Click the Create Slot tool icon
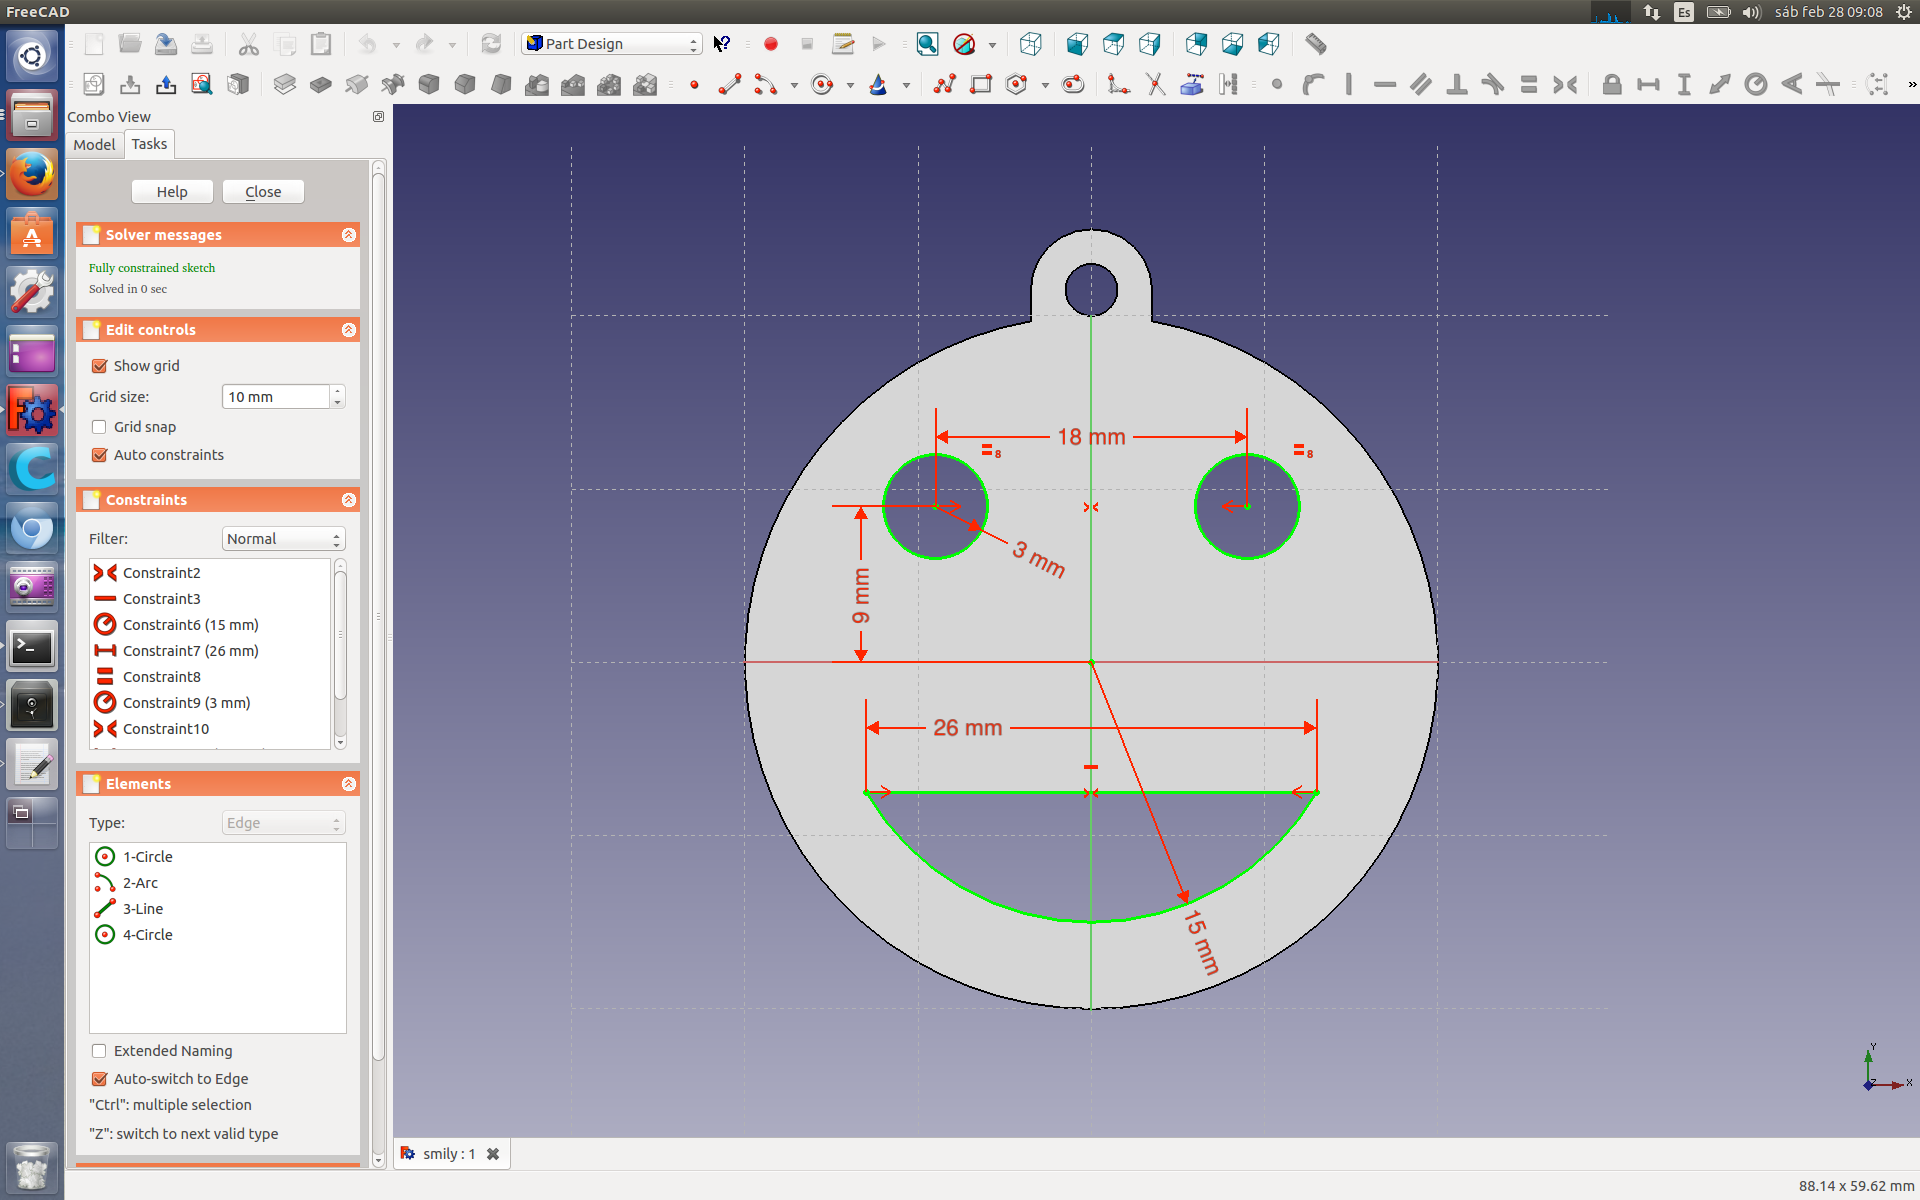The height and width of the screenshot is (1200, 1920). [x=1073, y=85]
